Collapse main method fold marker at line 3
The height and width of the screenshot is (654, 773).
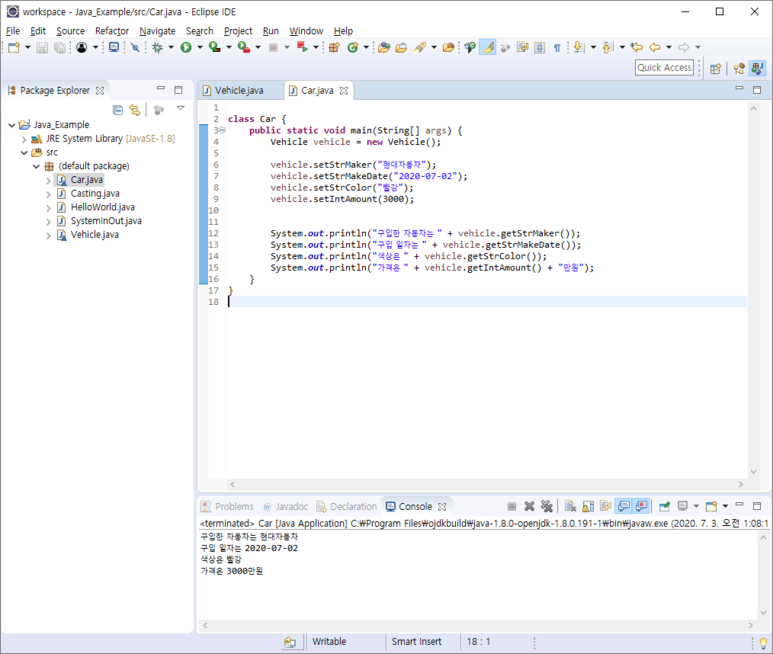click(222, 130)
